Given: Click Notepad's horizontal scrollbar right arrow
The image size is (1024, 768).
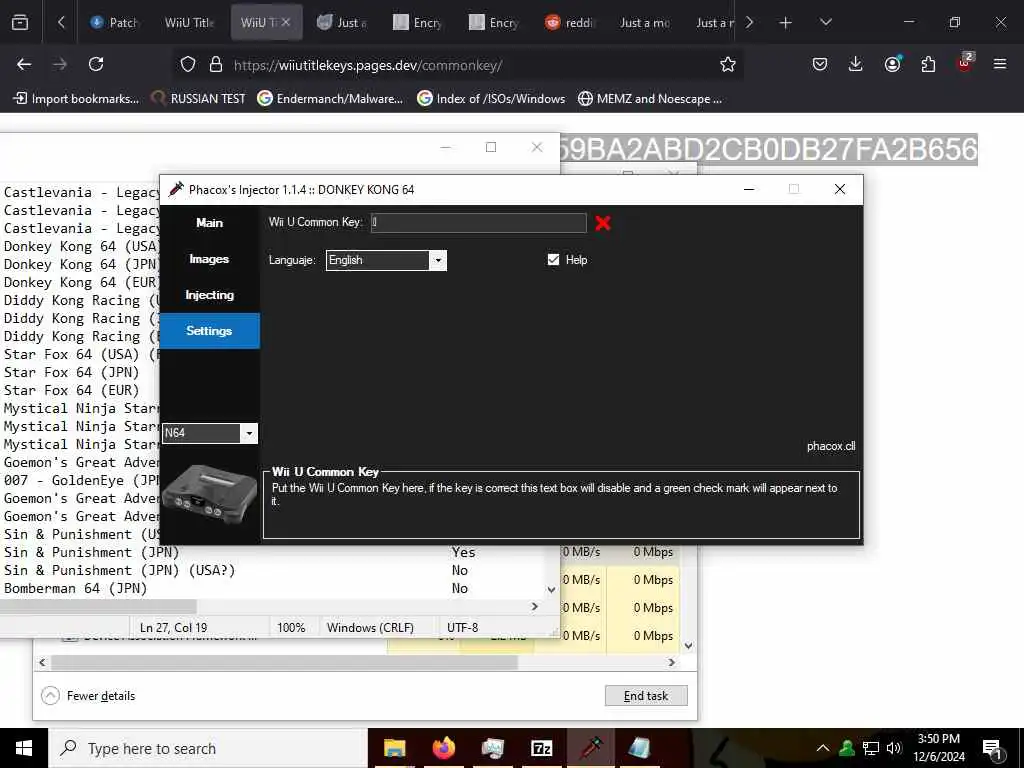Looking at the screenshot, I should 535,607.
